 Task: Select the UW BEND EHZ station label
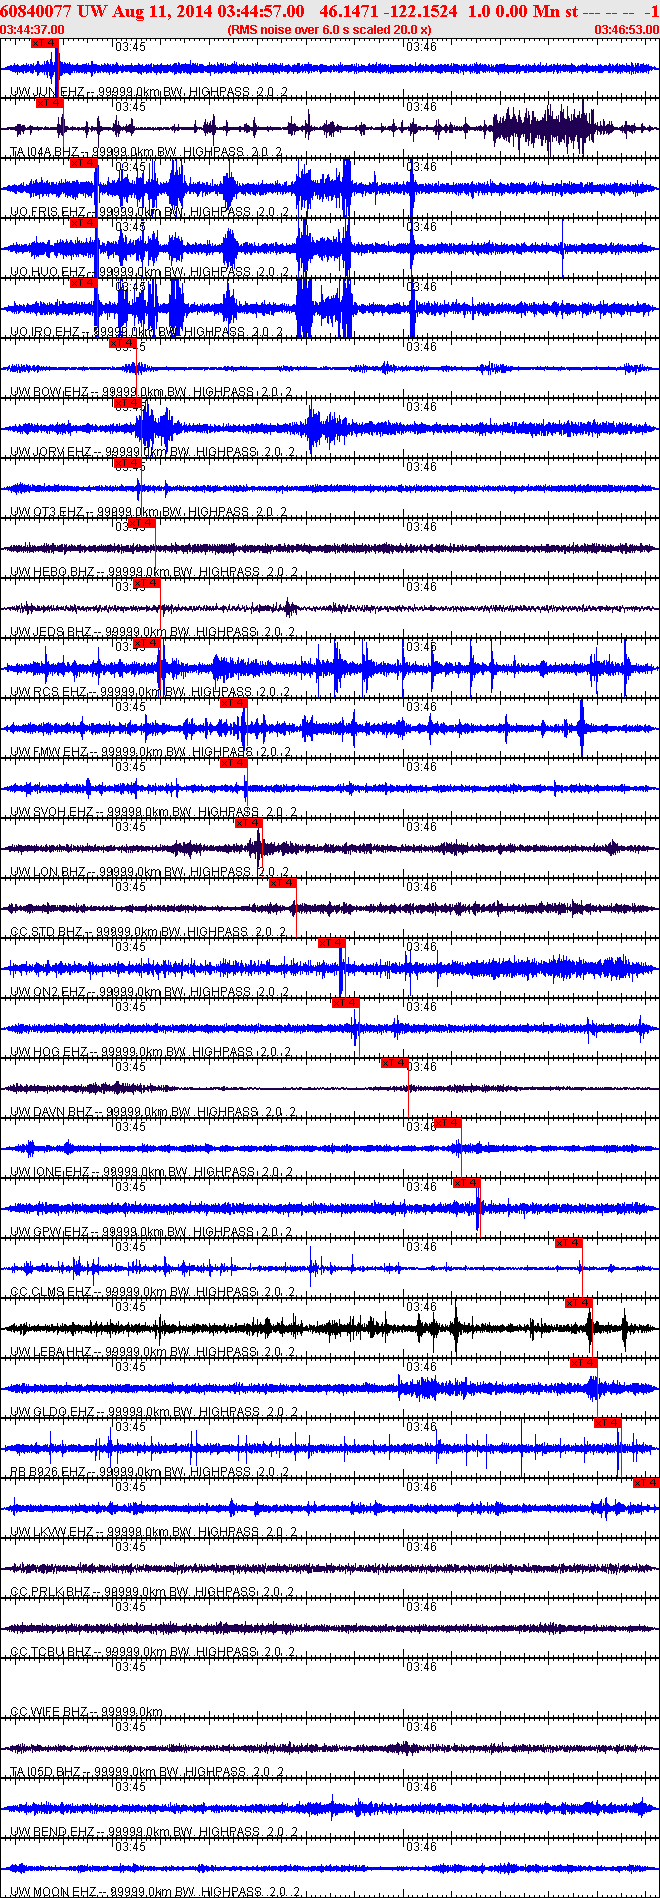[x=52, y=1831]
